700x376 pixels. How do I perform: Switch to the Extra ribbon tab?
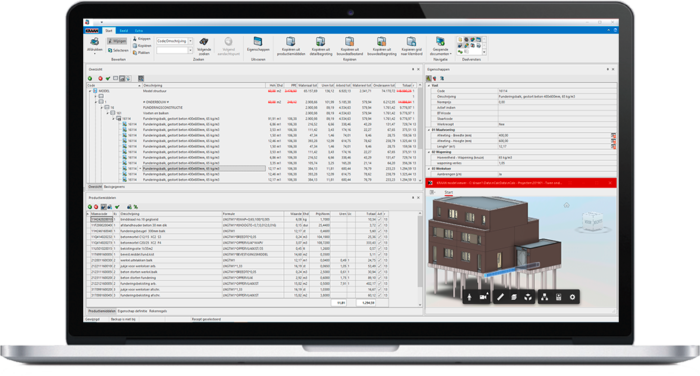click(x=139, y=30)
